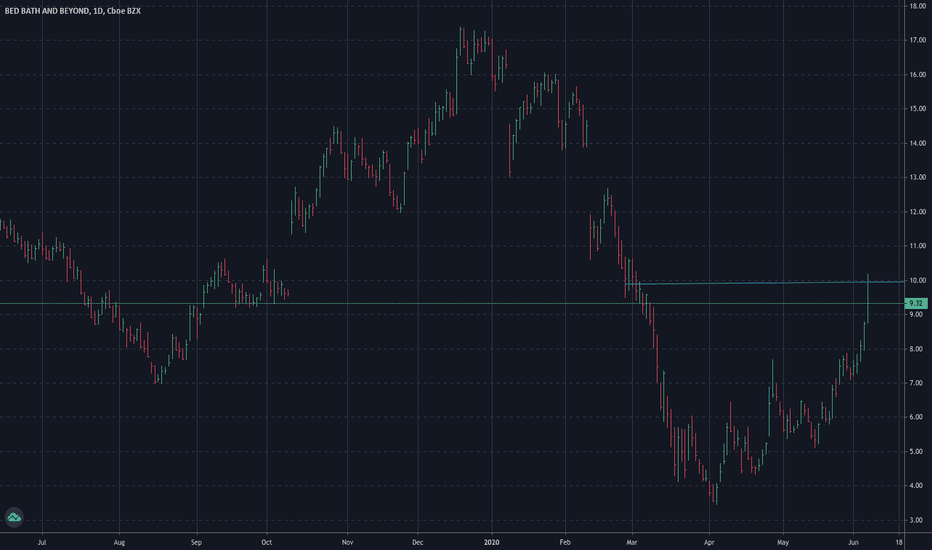This screenshot has width=932, height=550.
Task: Click the 10.00 price axis label
Action: tap(917, 281)
